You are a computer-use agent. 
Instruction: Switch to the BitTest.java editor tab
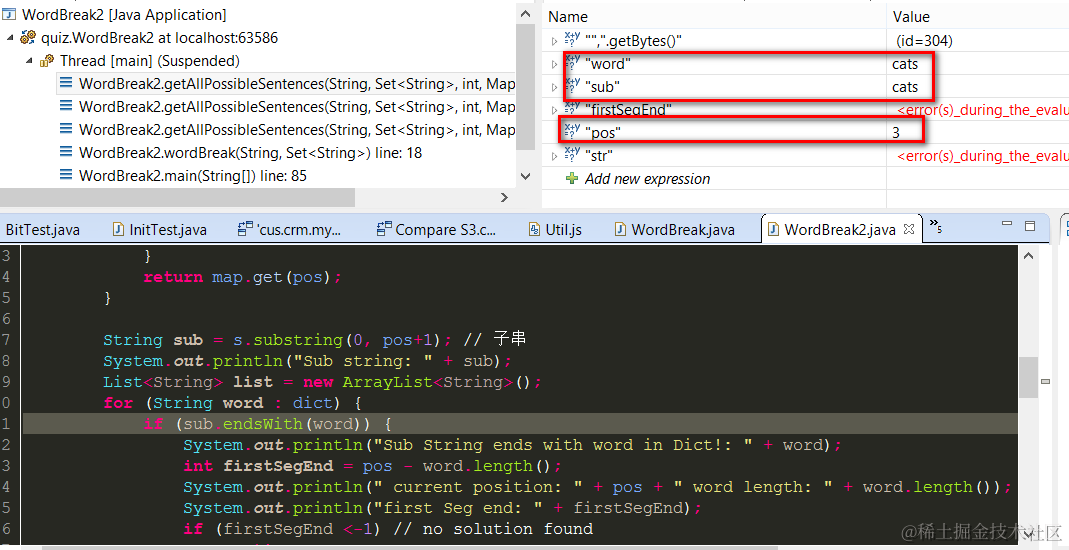coord(42,230)
